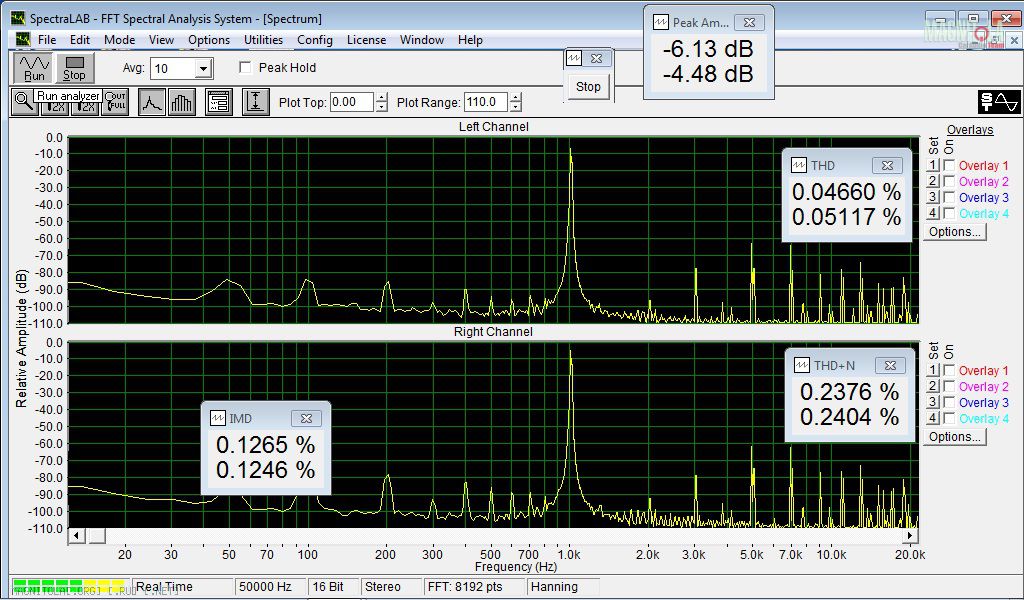This screenshot has height=600, width=1024.
Task: Select the magnifier zoom tool
Action: point(24,102)
